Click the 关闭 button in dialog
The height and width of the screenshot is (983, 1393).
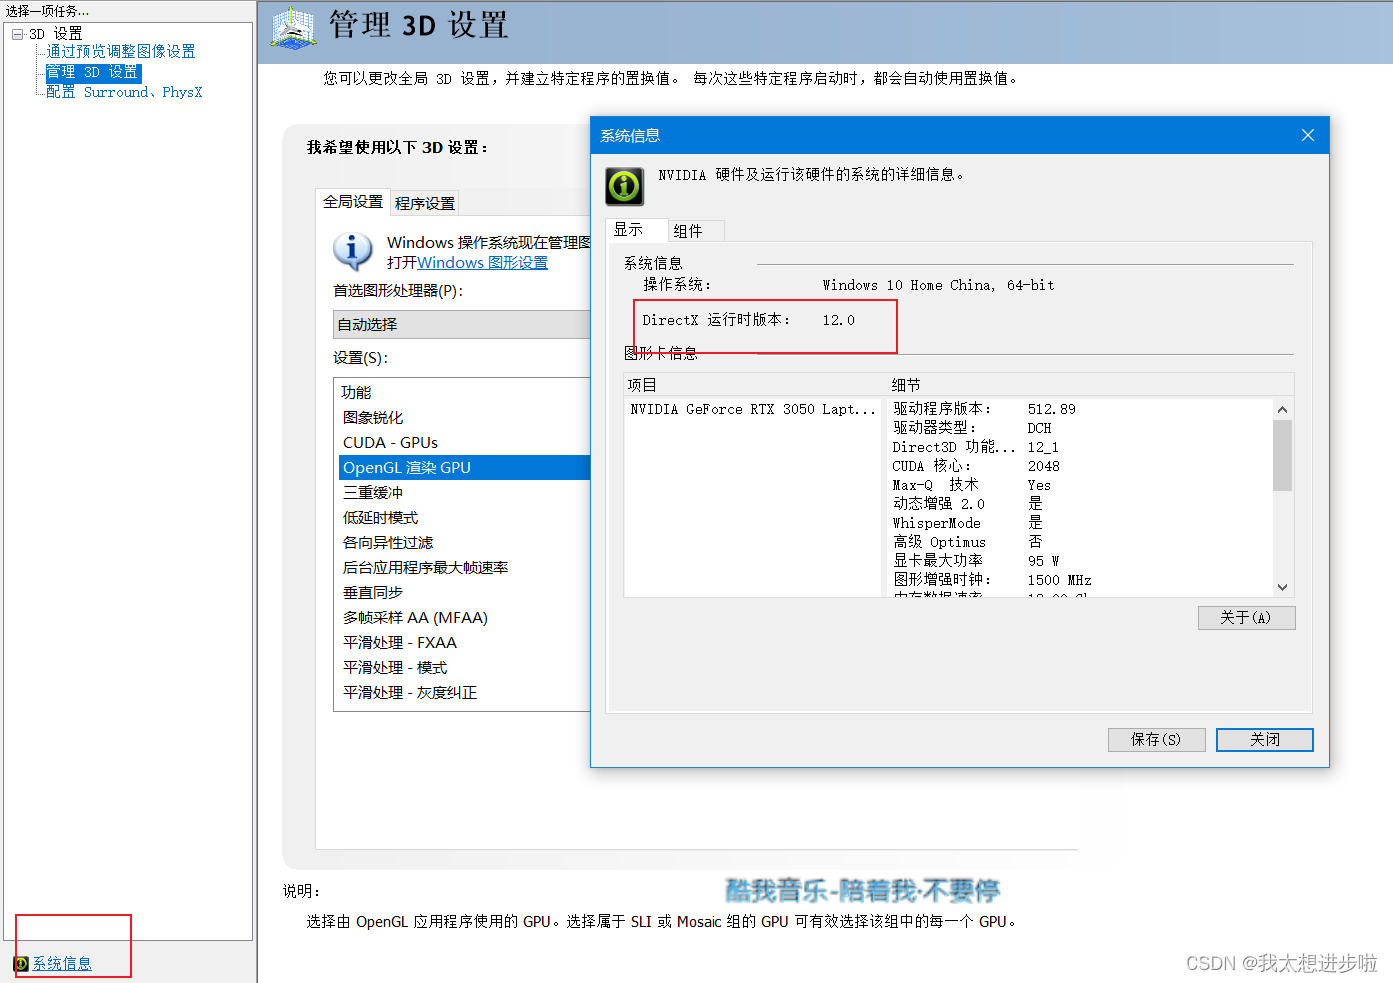coord(1265,740)
